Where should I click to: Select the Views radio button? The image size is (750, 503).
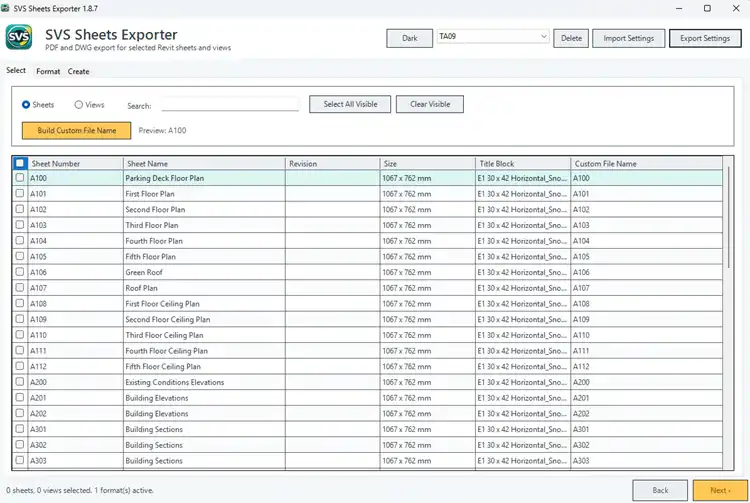coord(78,104)
